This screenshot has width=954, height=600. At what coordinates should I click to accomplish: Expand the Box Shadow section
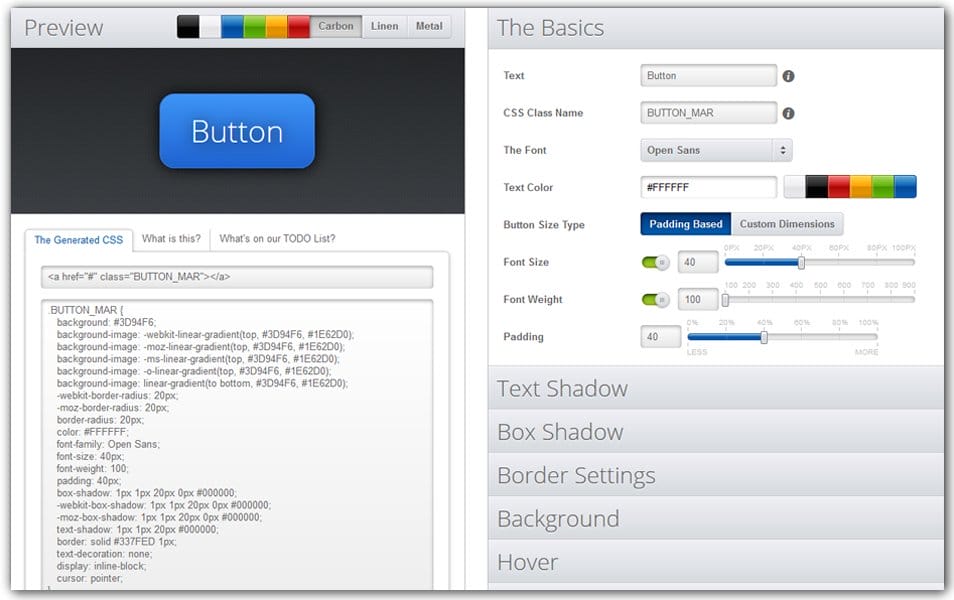pyautogui.click(x=560, y=431)
